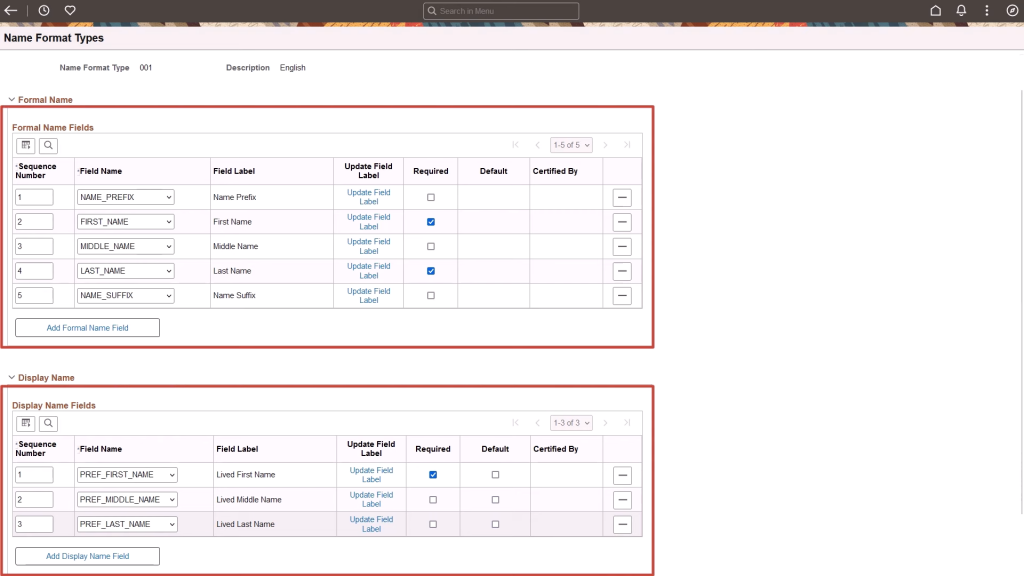Click the Recent History clock icon
This screenshot has height=576, width=1024.
coord(44,10)
